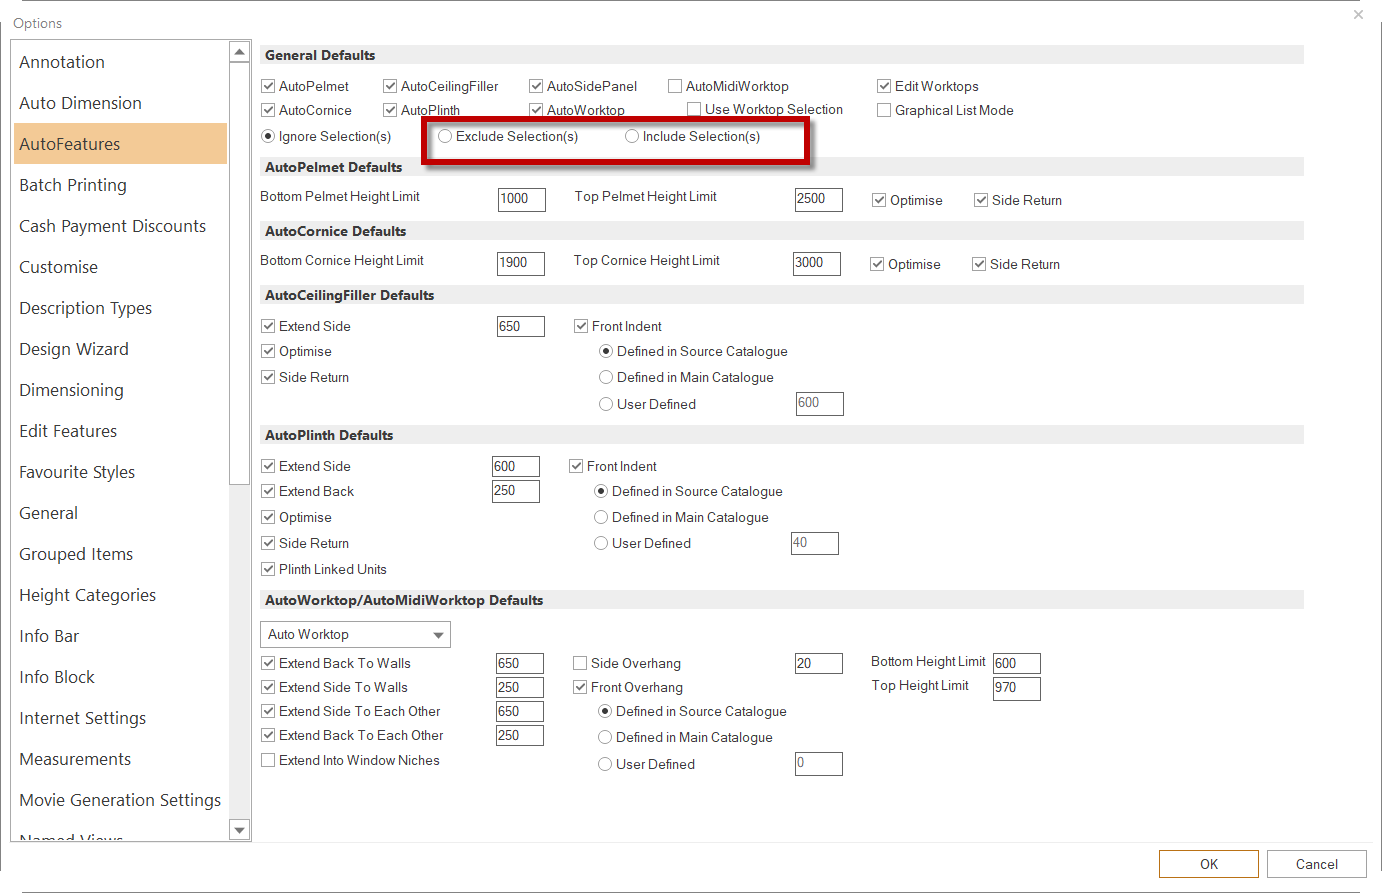This screenshot has height=893, width=1382.
Task: Click the Bottom Cornice Height Limit field
Action: tap(521, 263)
